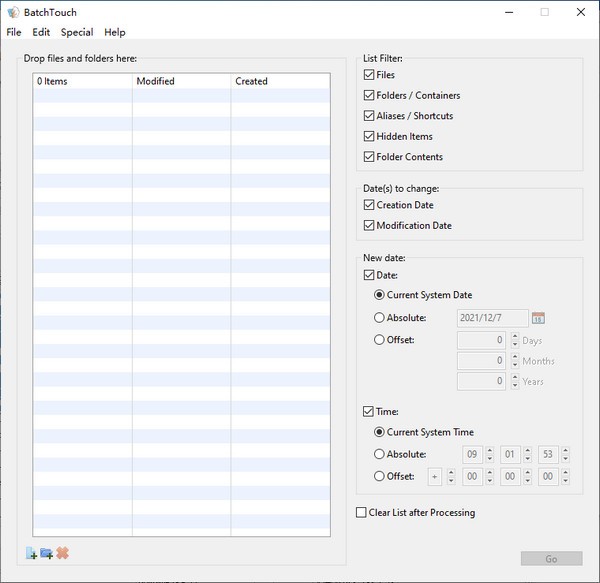Sort by the Modified column header

[181, 81]
